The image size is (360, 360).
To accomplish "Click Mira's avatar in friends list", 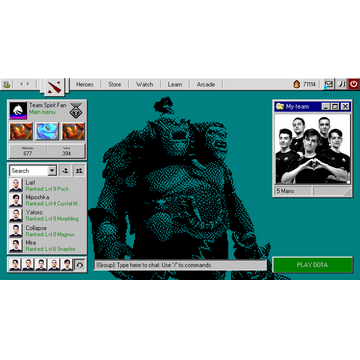I will [x=16, y=246].
